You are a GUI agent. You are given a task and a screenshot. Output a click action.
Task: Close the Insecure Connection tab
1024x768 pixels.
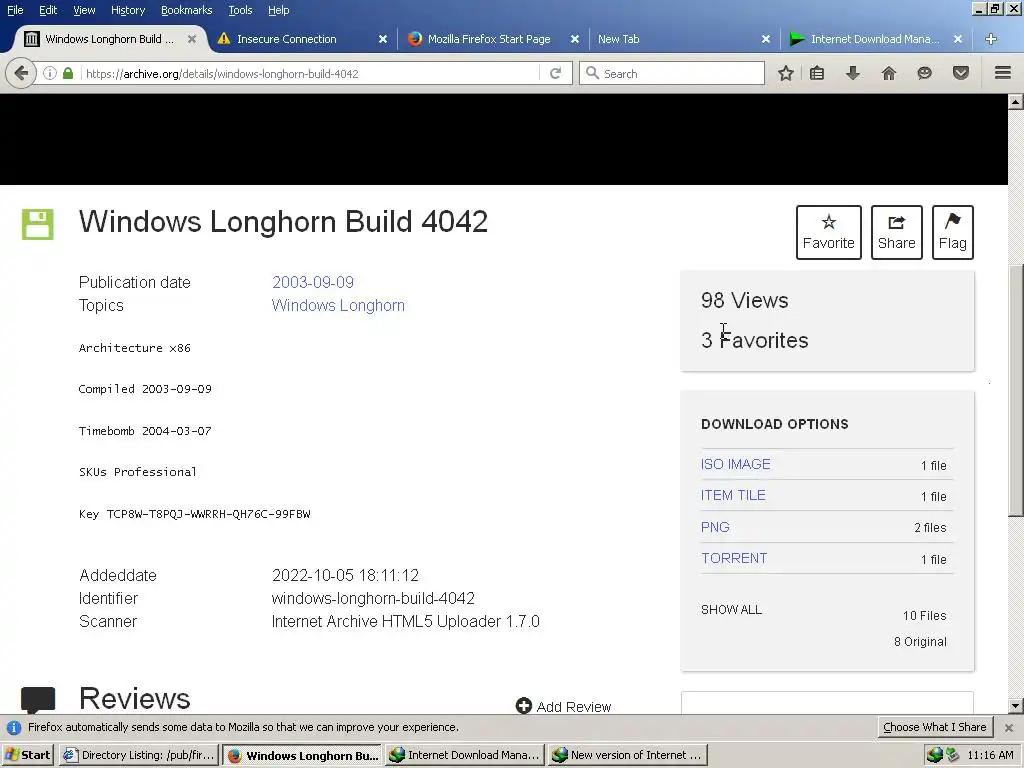coord(383,39)
